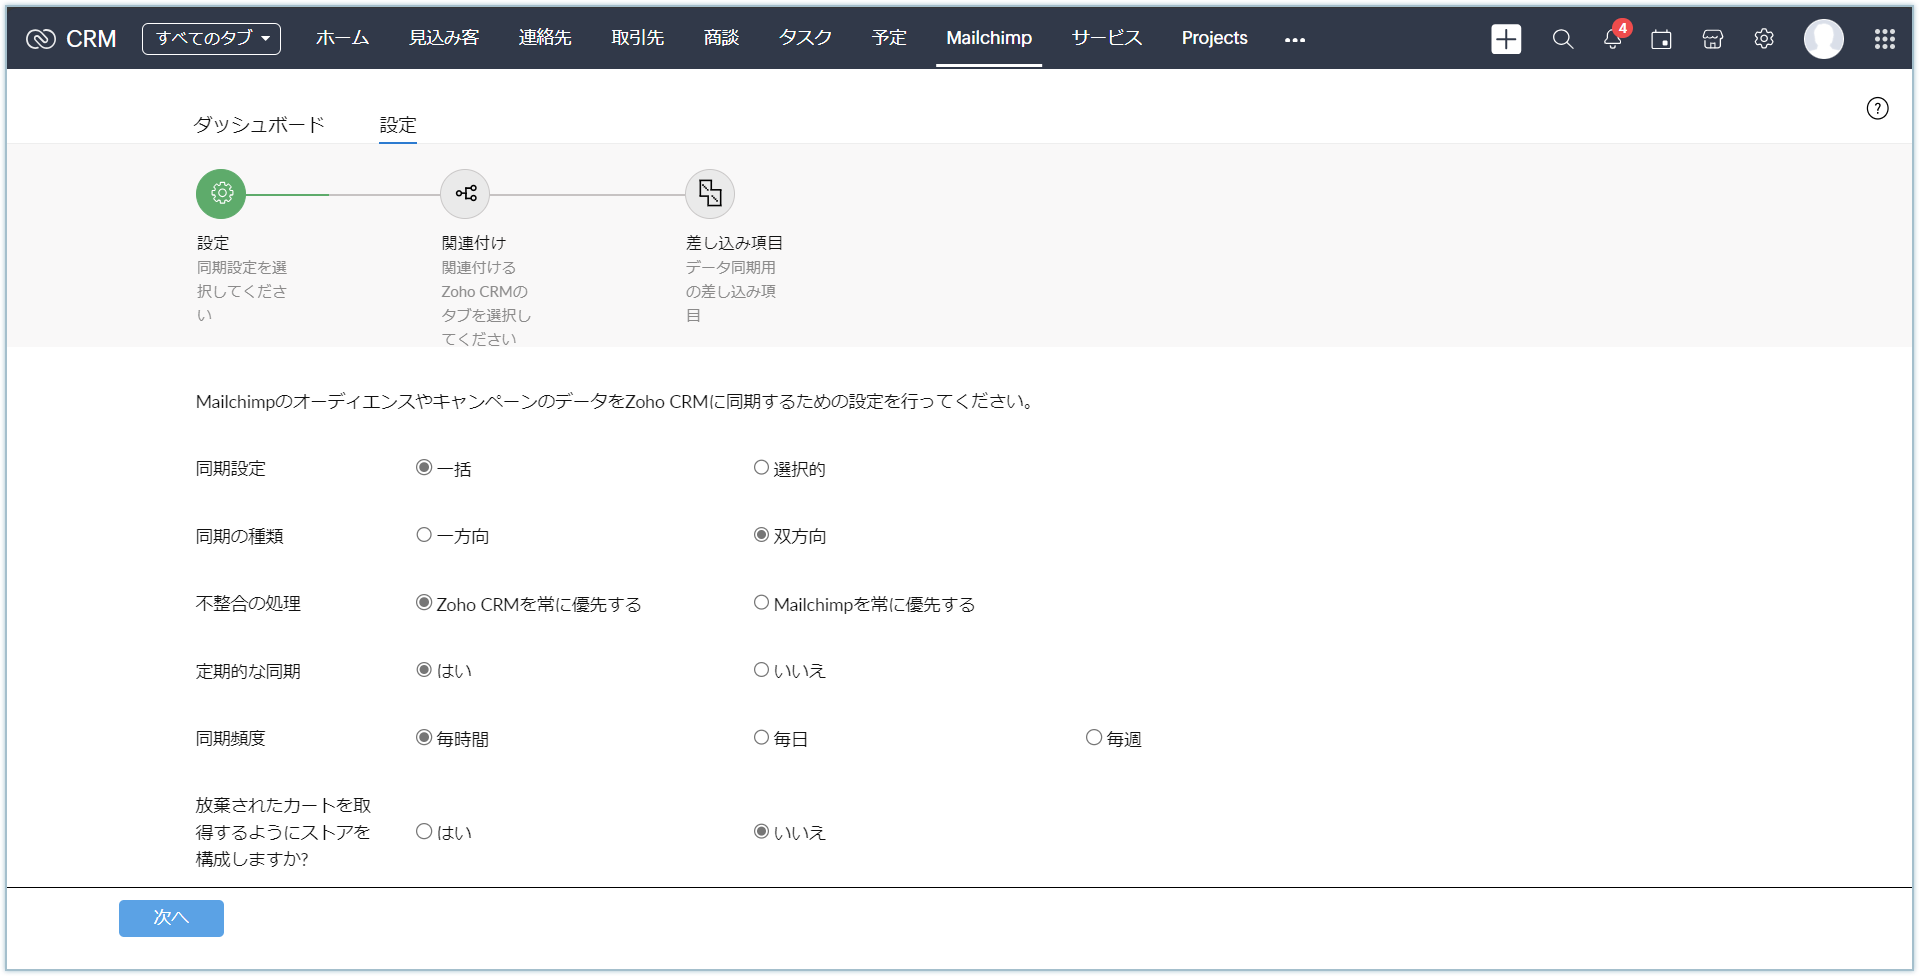Click the 放棄されたカート question label

click(x=283, y=832)
